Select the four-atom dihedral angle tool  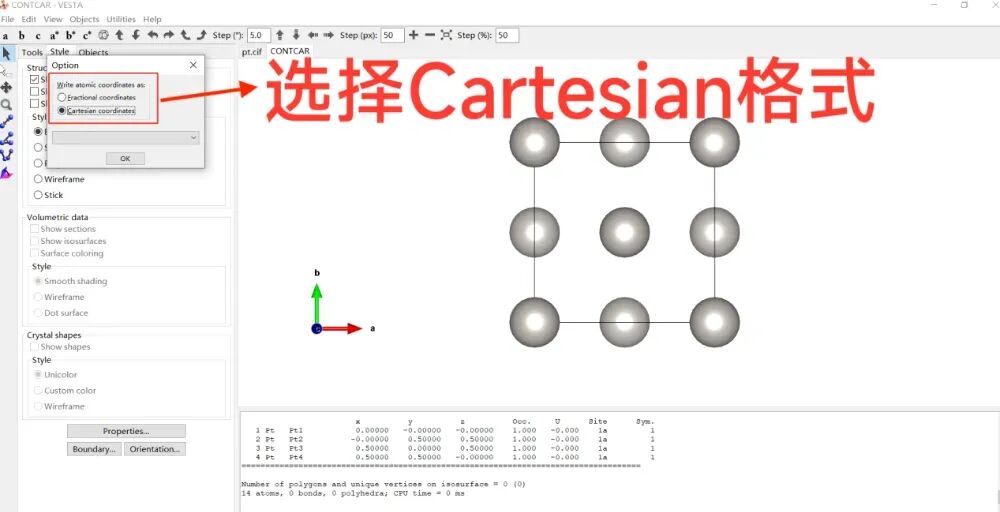click(6, 155)
